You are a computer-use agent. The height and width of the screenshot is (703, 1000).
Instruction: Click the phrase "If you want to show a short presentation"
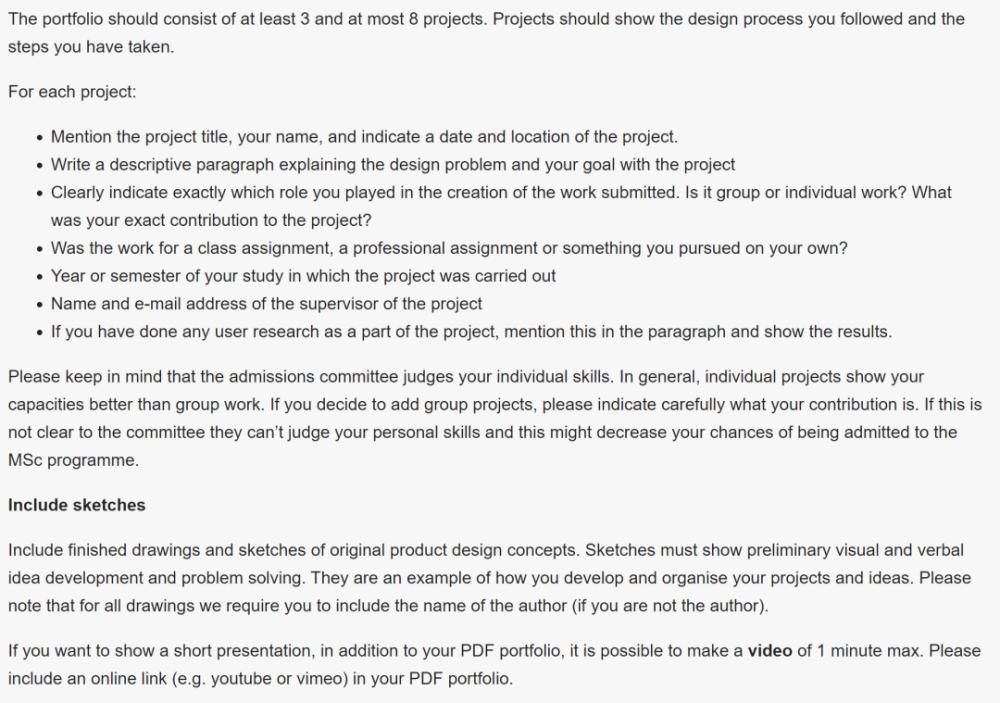(160, 651)
